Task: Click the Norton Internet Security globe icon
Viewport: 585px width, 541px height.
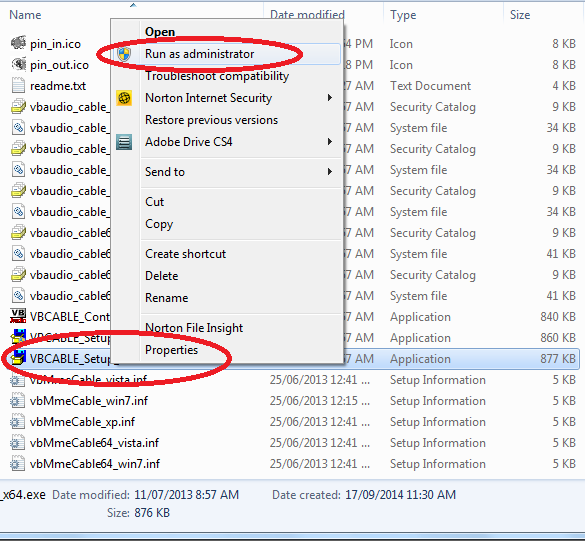Action: [x=124, y=98]
